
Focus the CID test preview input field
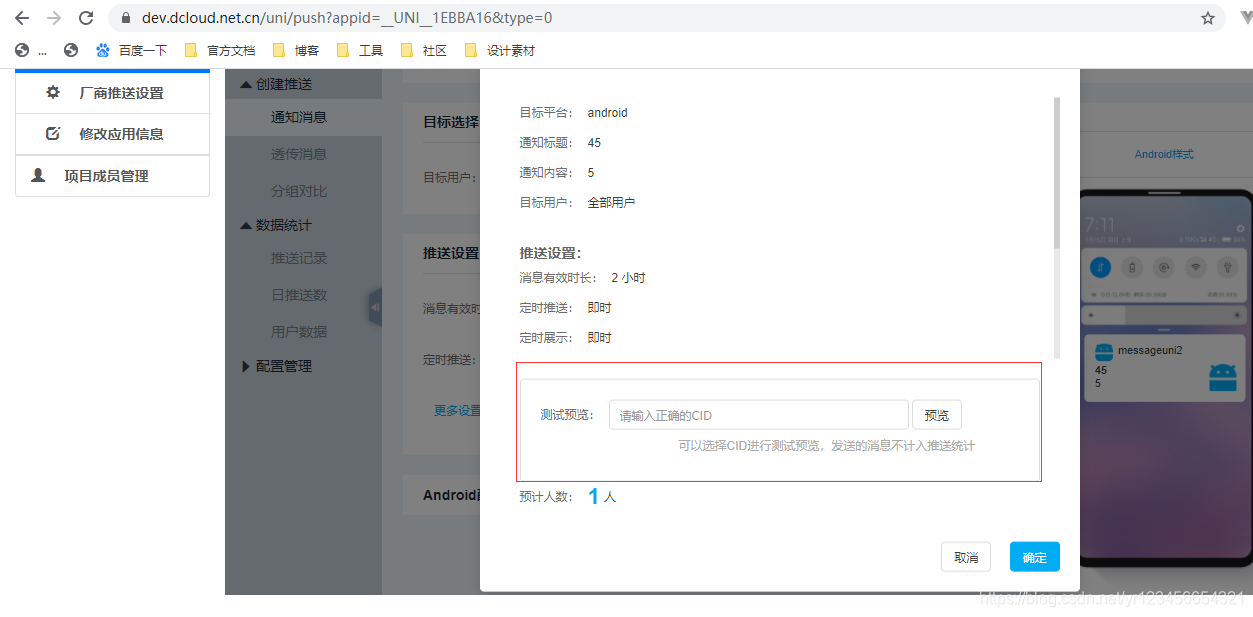point(758,415)
